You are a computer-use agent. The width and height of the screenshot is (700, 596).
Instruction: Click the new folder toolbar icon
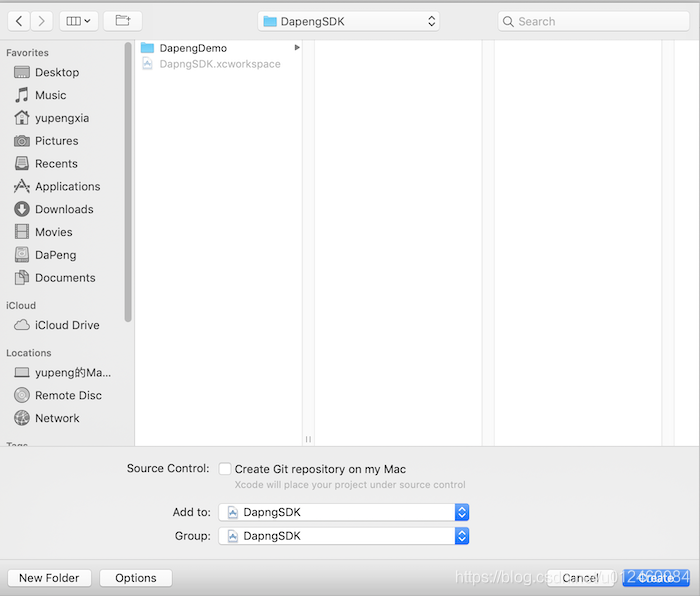point(123,21)
